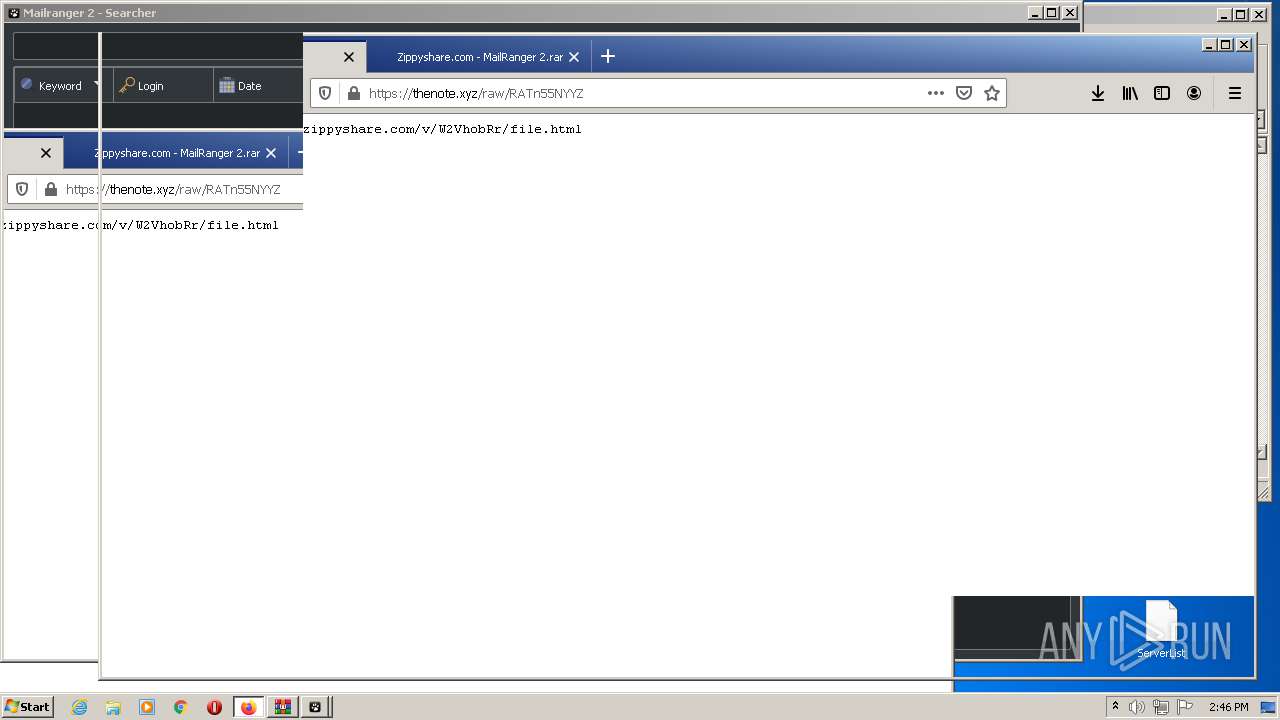Open a new tab with plus button
The height and width of the screenshot is (720, 1280).
(x=608, y=56)
